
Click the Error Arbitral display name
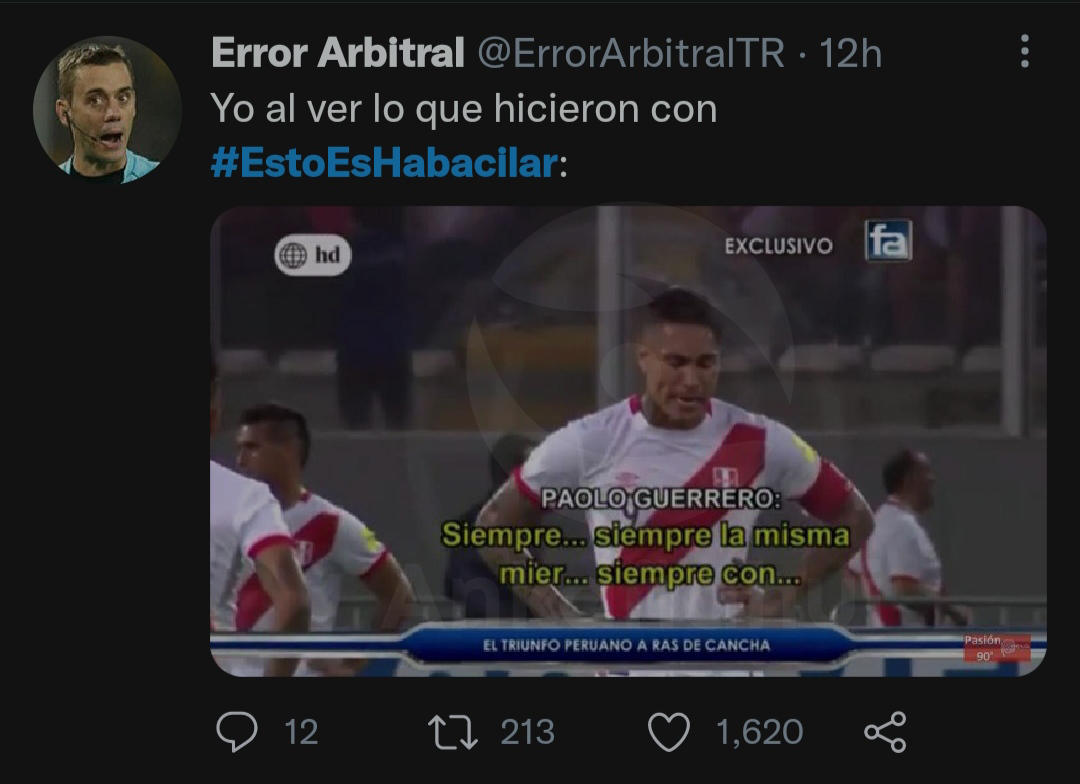pos(338,52)
